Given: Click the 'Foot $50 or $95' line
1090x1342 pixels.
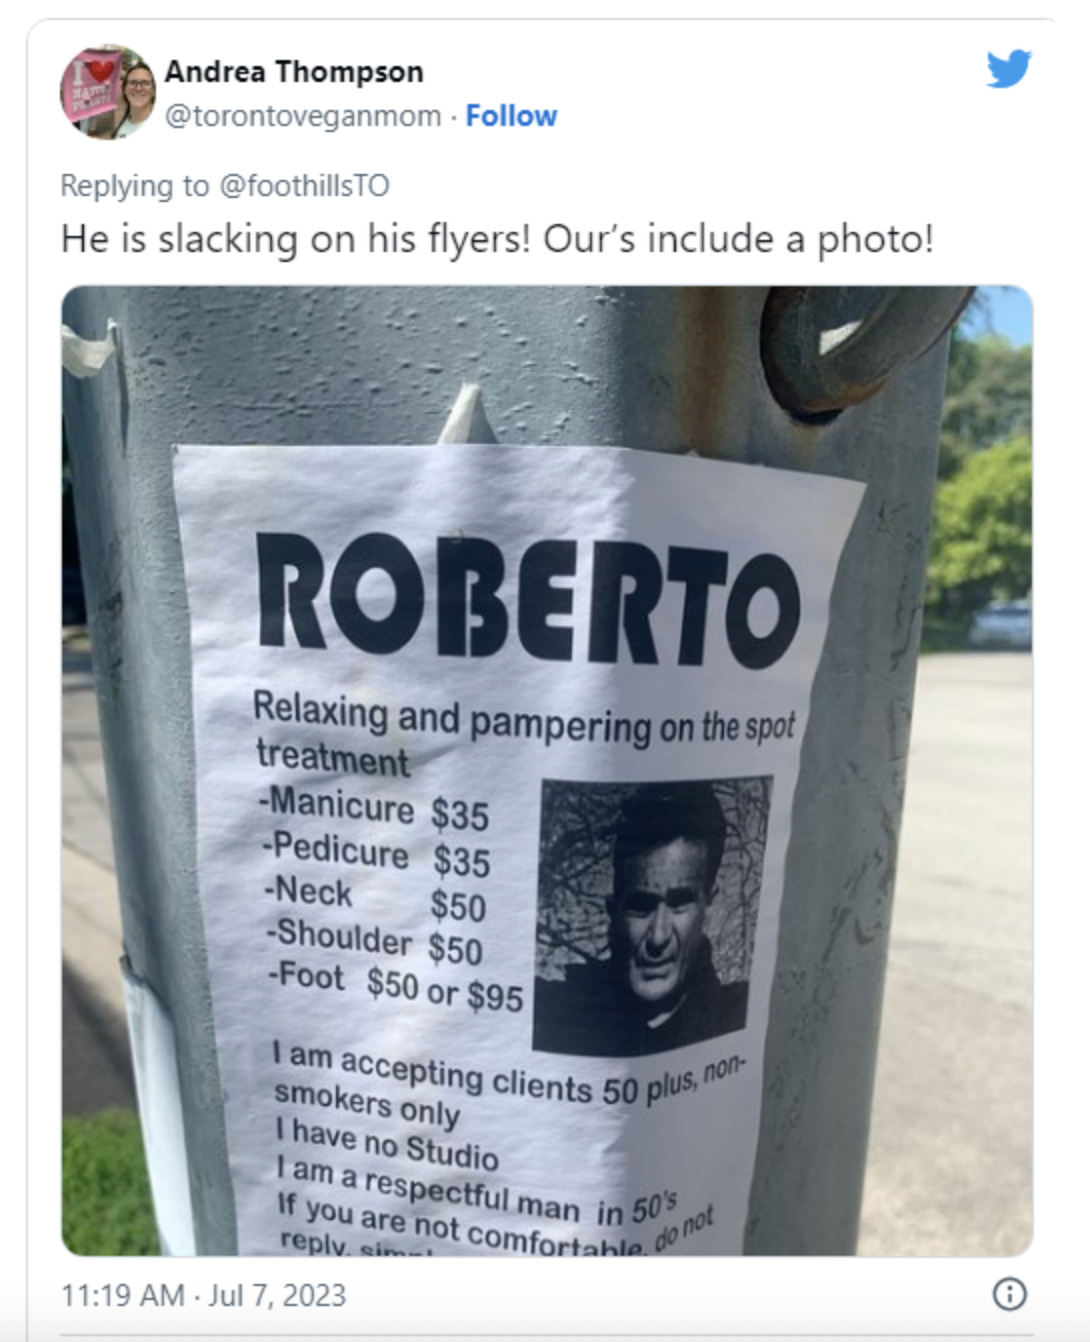Looking at the screenshot, I should 394,985.
